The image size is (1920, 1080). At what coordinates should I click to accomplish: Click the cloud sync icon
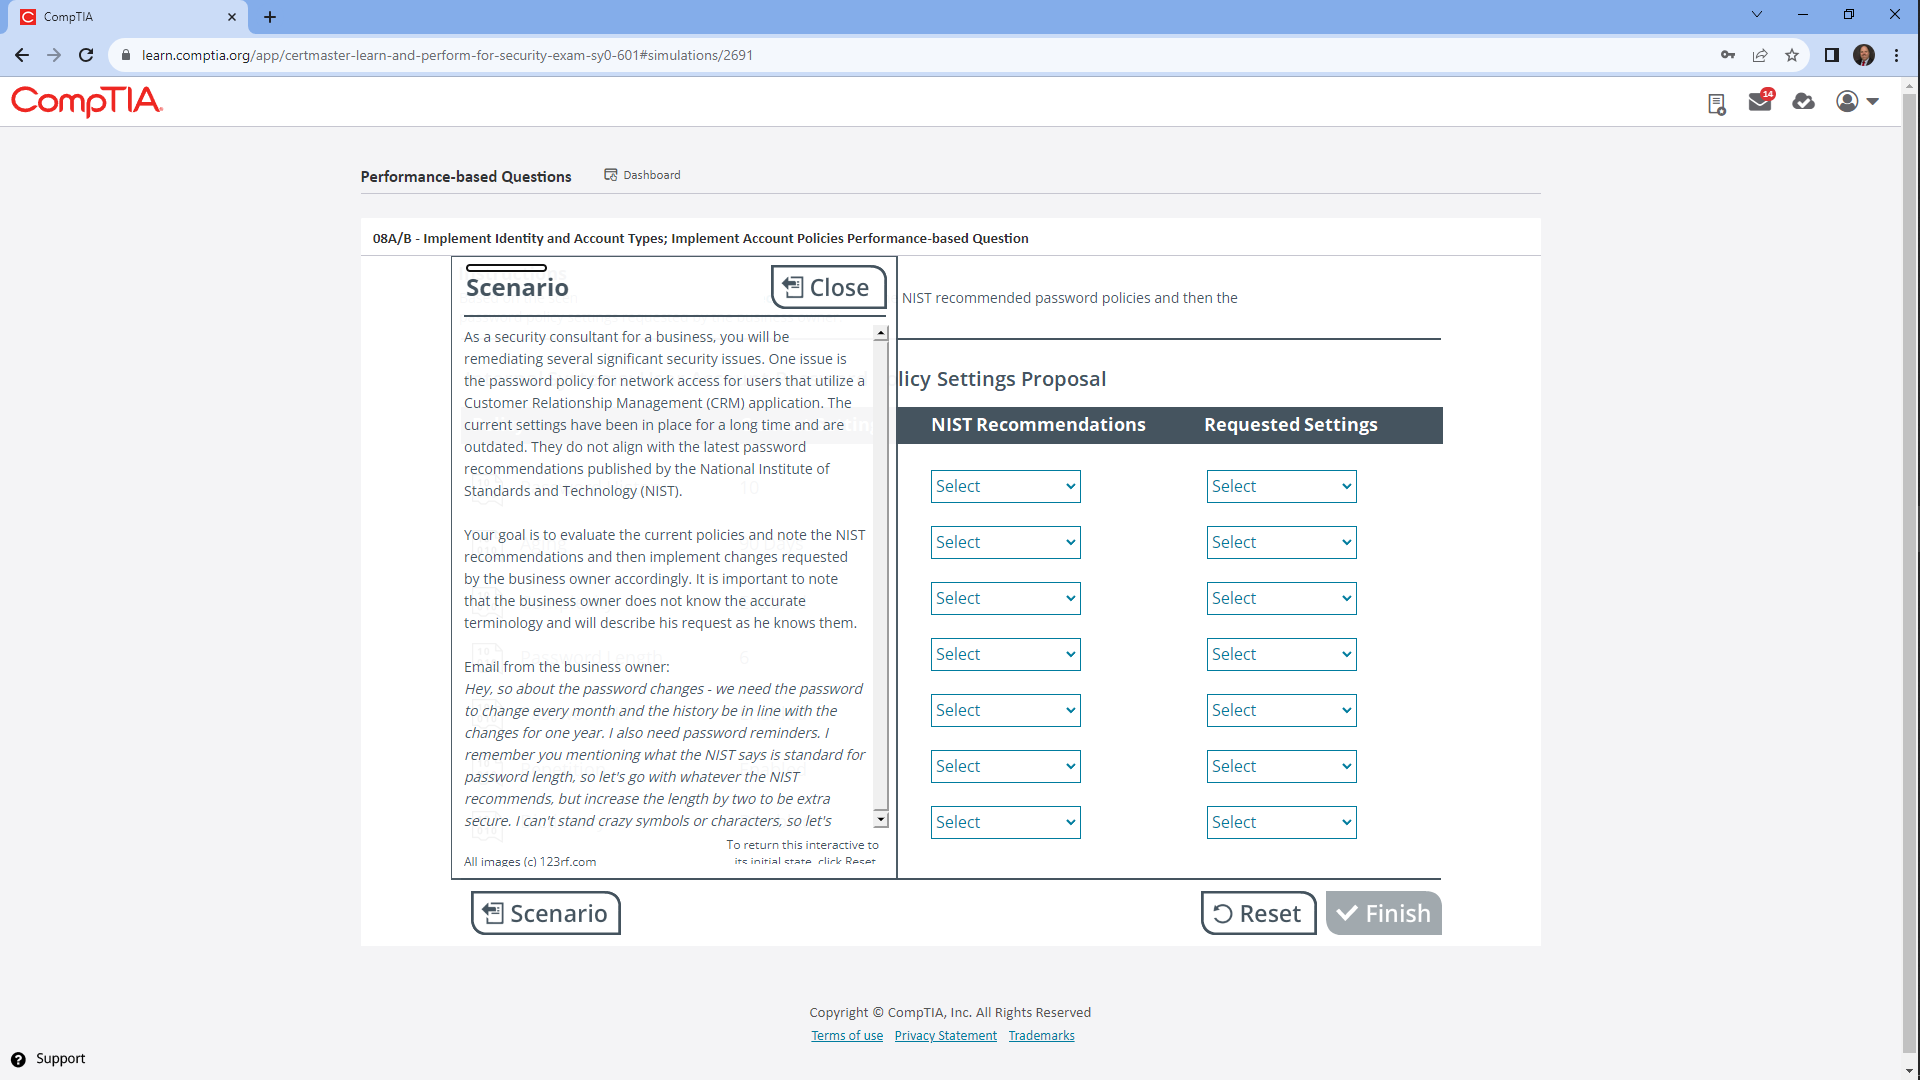click(x=1803, y=102)
